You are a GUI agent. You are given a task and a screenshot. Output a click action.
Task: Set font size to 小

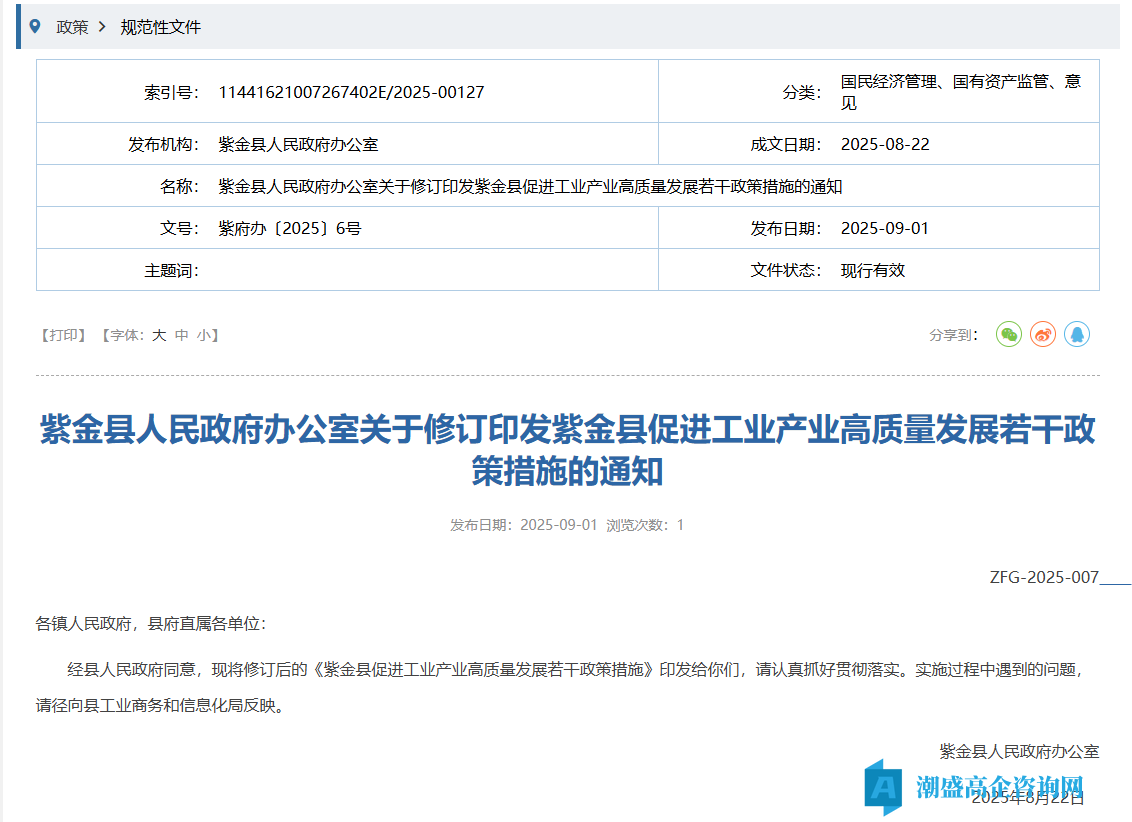204,335
